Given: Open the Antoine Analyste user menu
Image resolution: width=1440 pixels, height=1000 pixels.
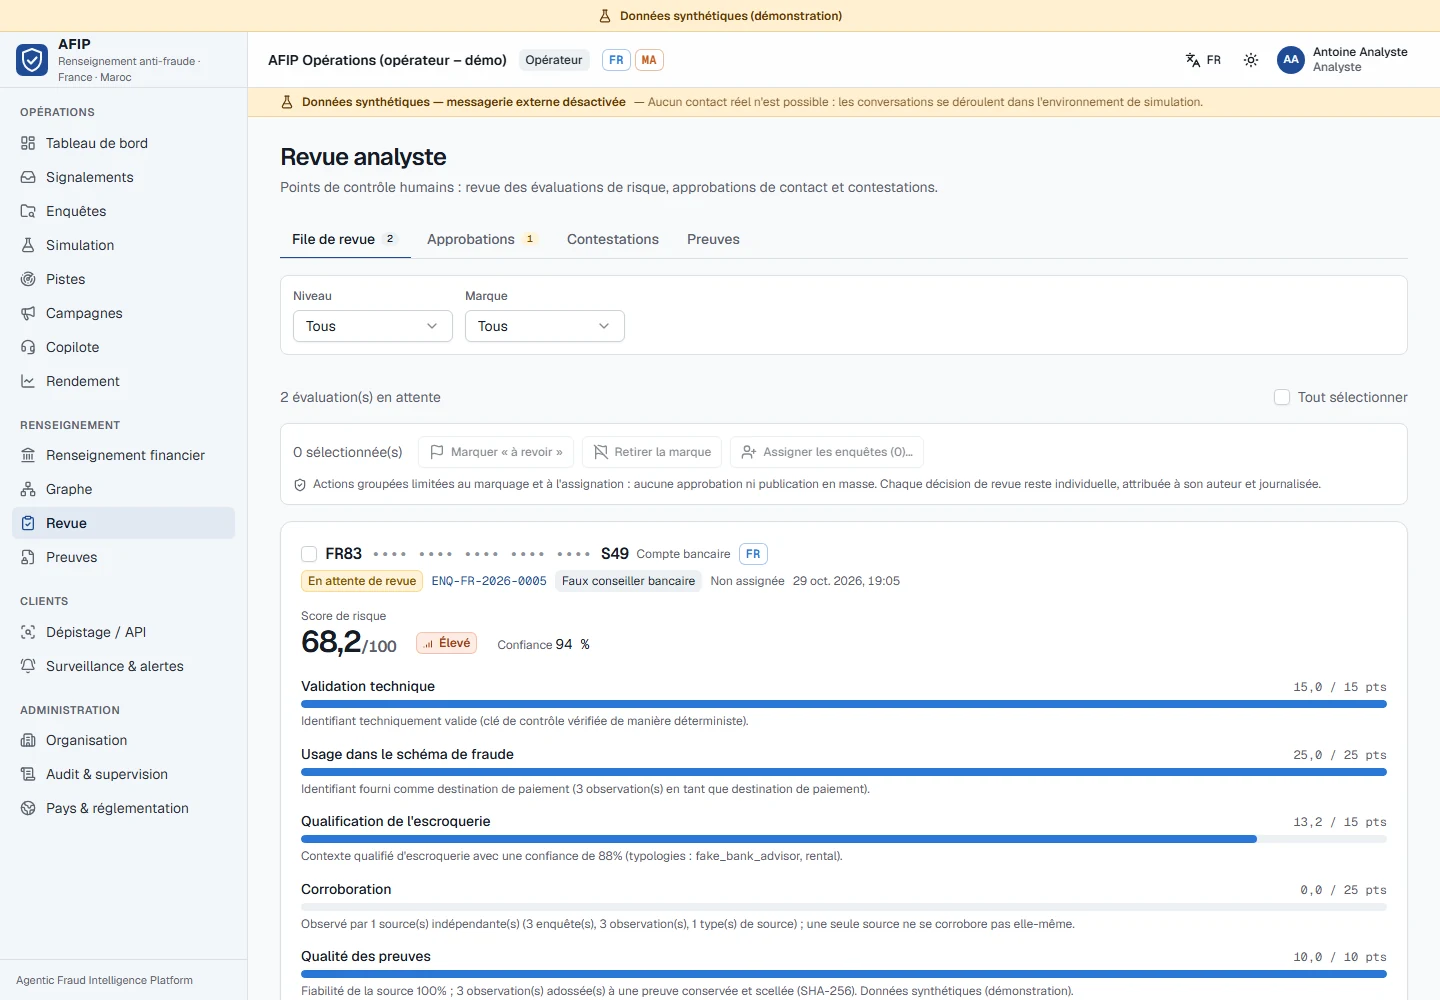Looking at the screenshot, I should click(1342, 60).
